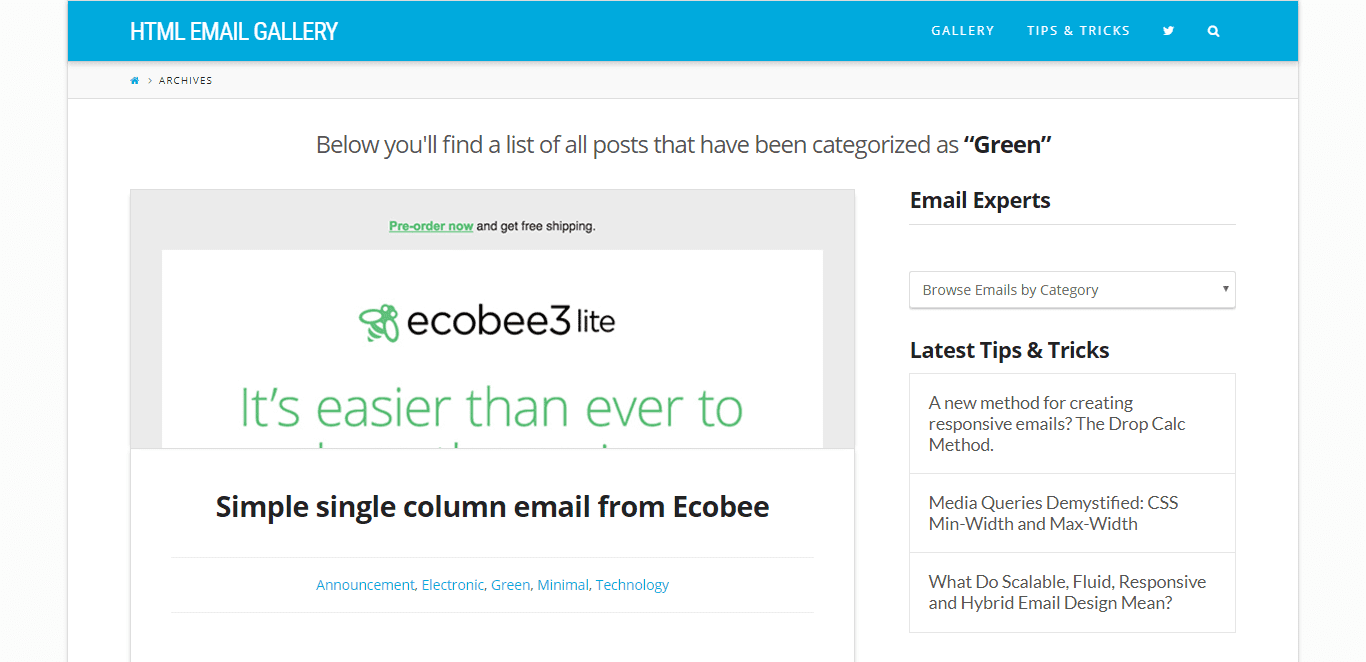Click the ecobee bee logo in preview
The height and width of the screenshot is (662, 1366).
pos(379,322)
